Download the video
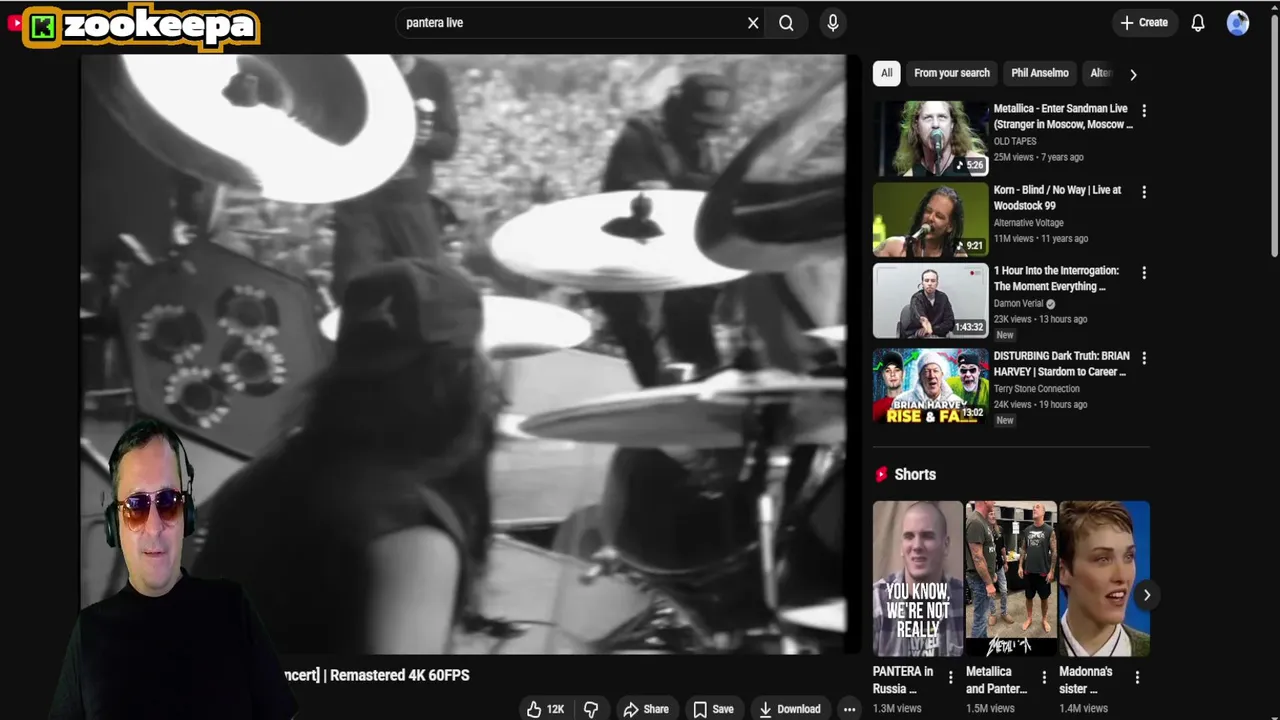The width and height of the screenshot is (1280, 720). click(x=790, y=709)
